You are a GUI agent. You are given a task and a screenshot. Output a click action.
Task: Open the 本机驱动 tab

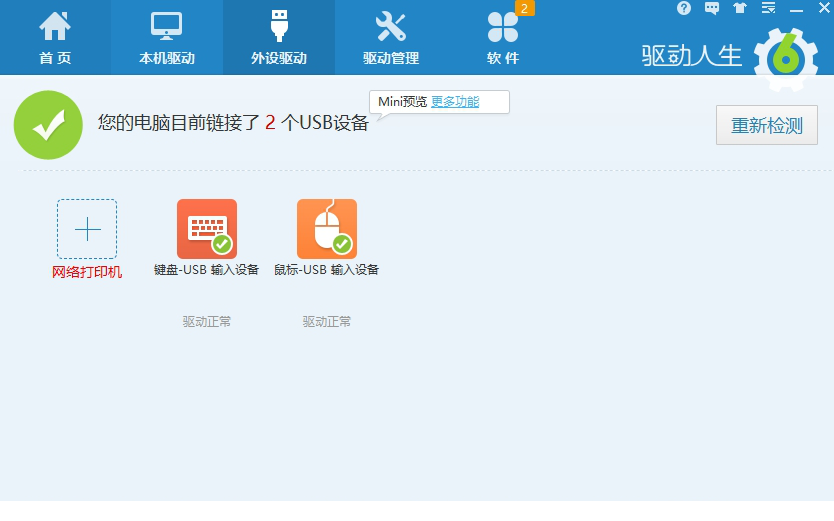(167, 37)
